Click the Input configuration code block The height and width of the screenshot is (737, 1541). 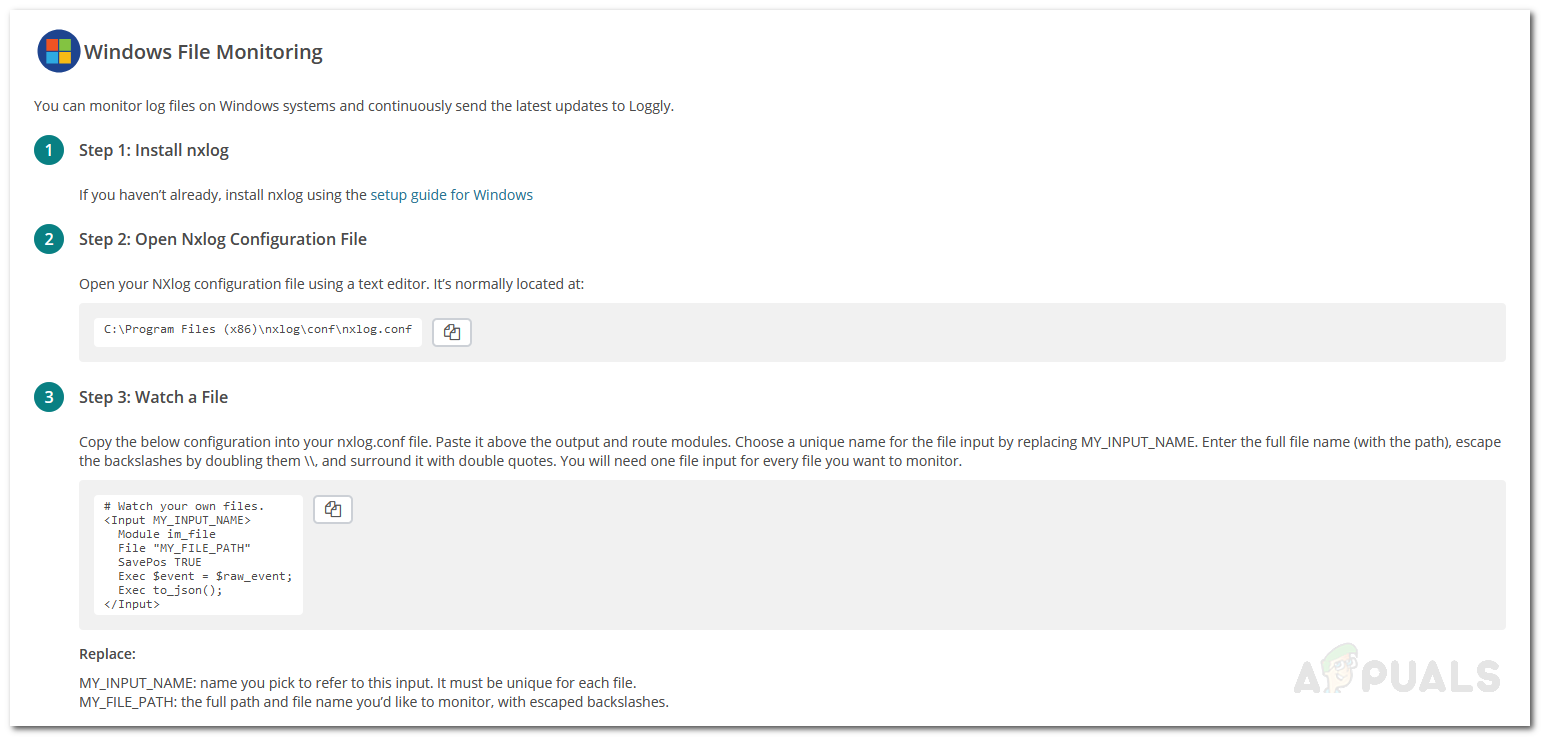click(x=198, y=555)
